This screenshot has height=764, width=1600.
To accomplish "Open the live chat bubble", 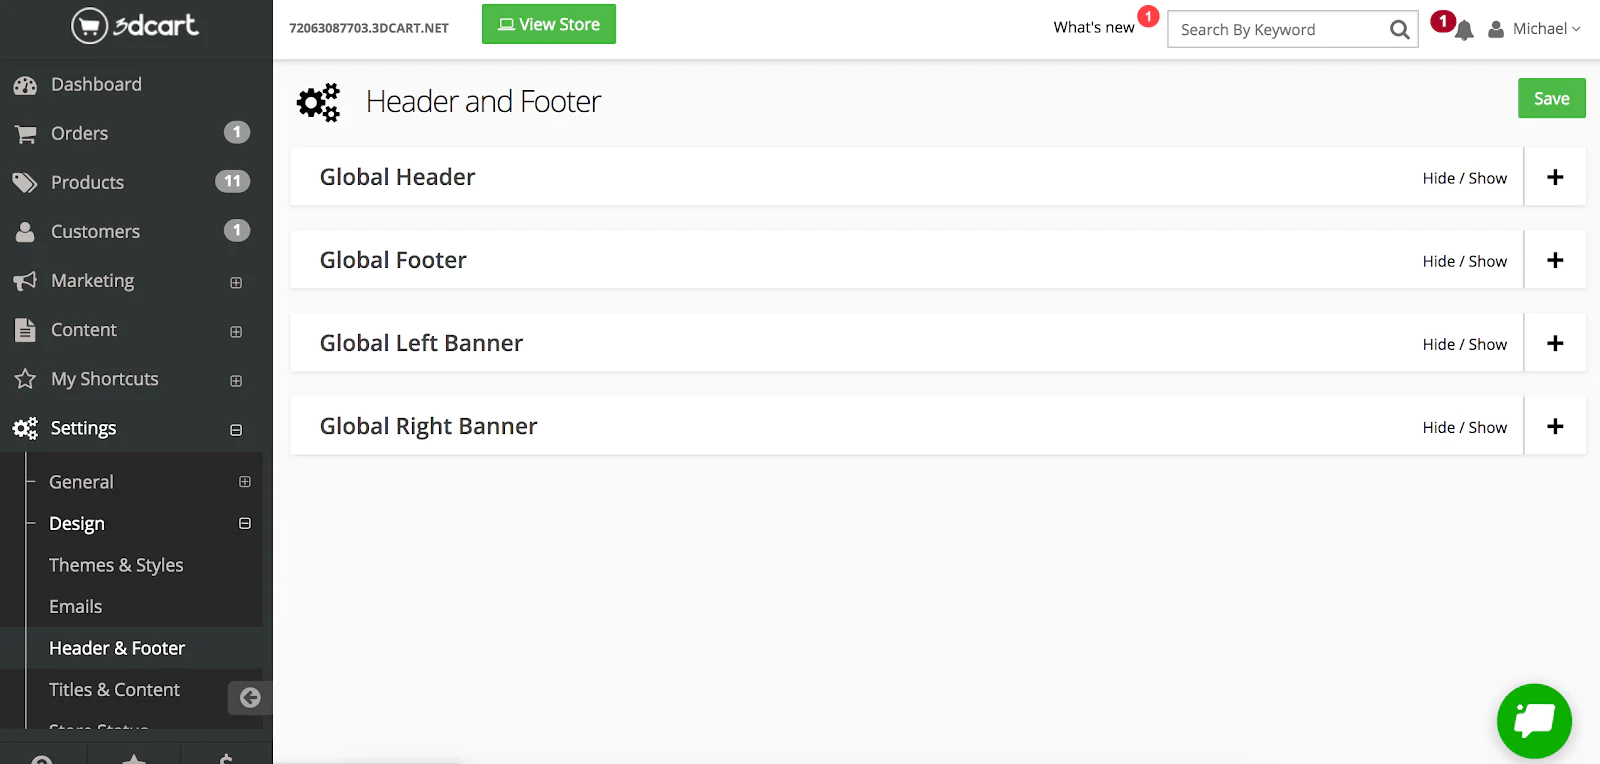I will pyautogui.click(x=1534, y=721).
